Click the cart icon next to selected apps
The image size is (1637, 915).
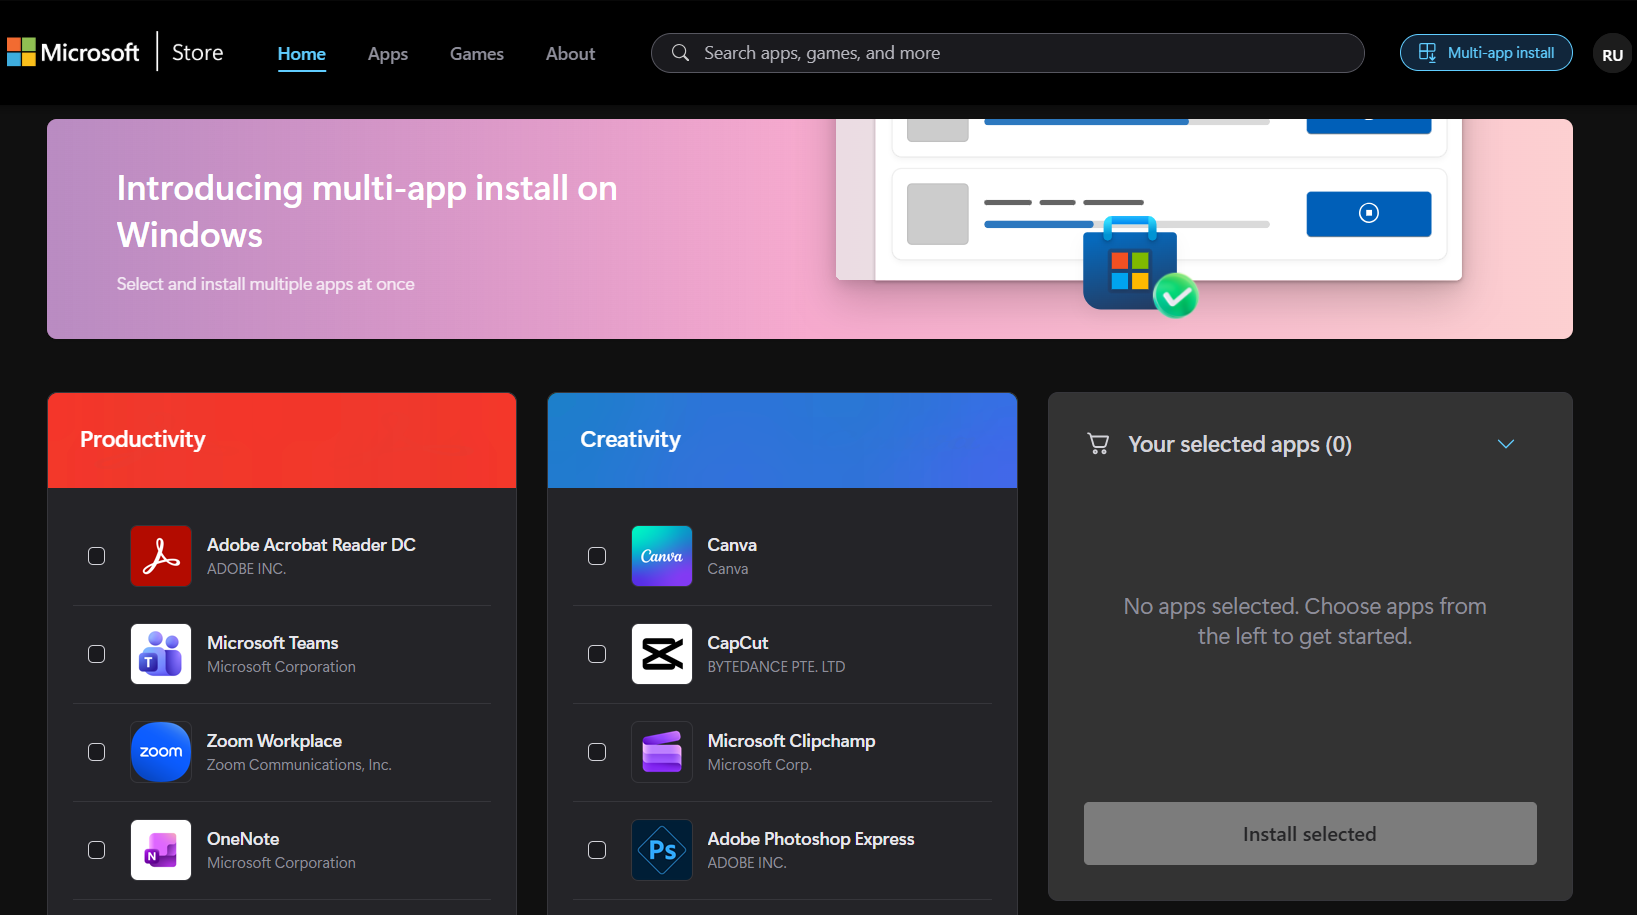(x=1098, y=444)
